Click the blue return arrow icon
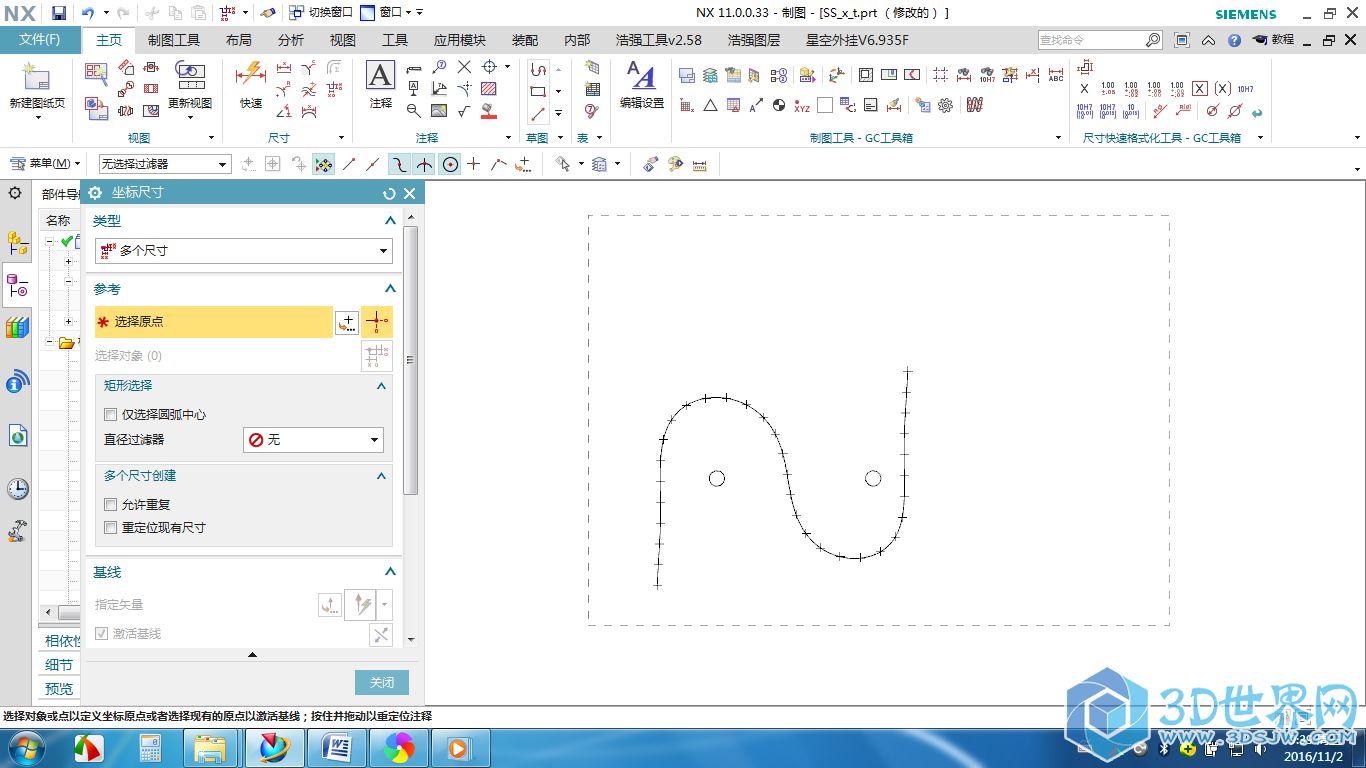This screenshot has height=768, width=1366. tap(1257, 112)
